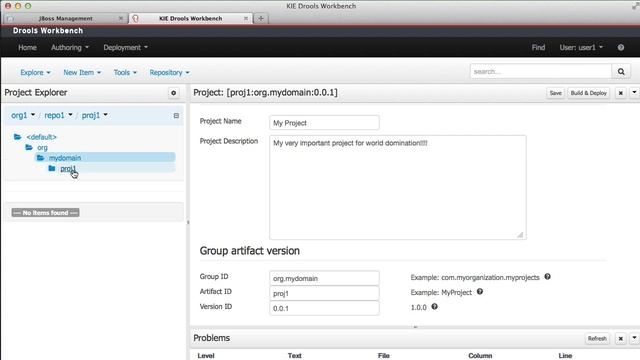
Task: Click help icon beside Group ID example
Action: [x=547, y=277]
